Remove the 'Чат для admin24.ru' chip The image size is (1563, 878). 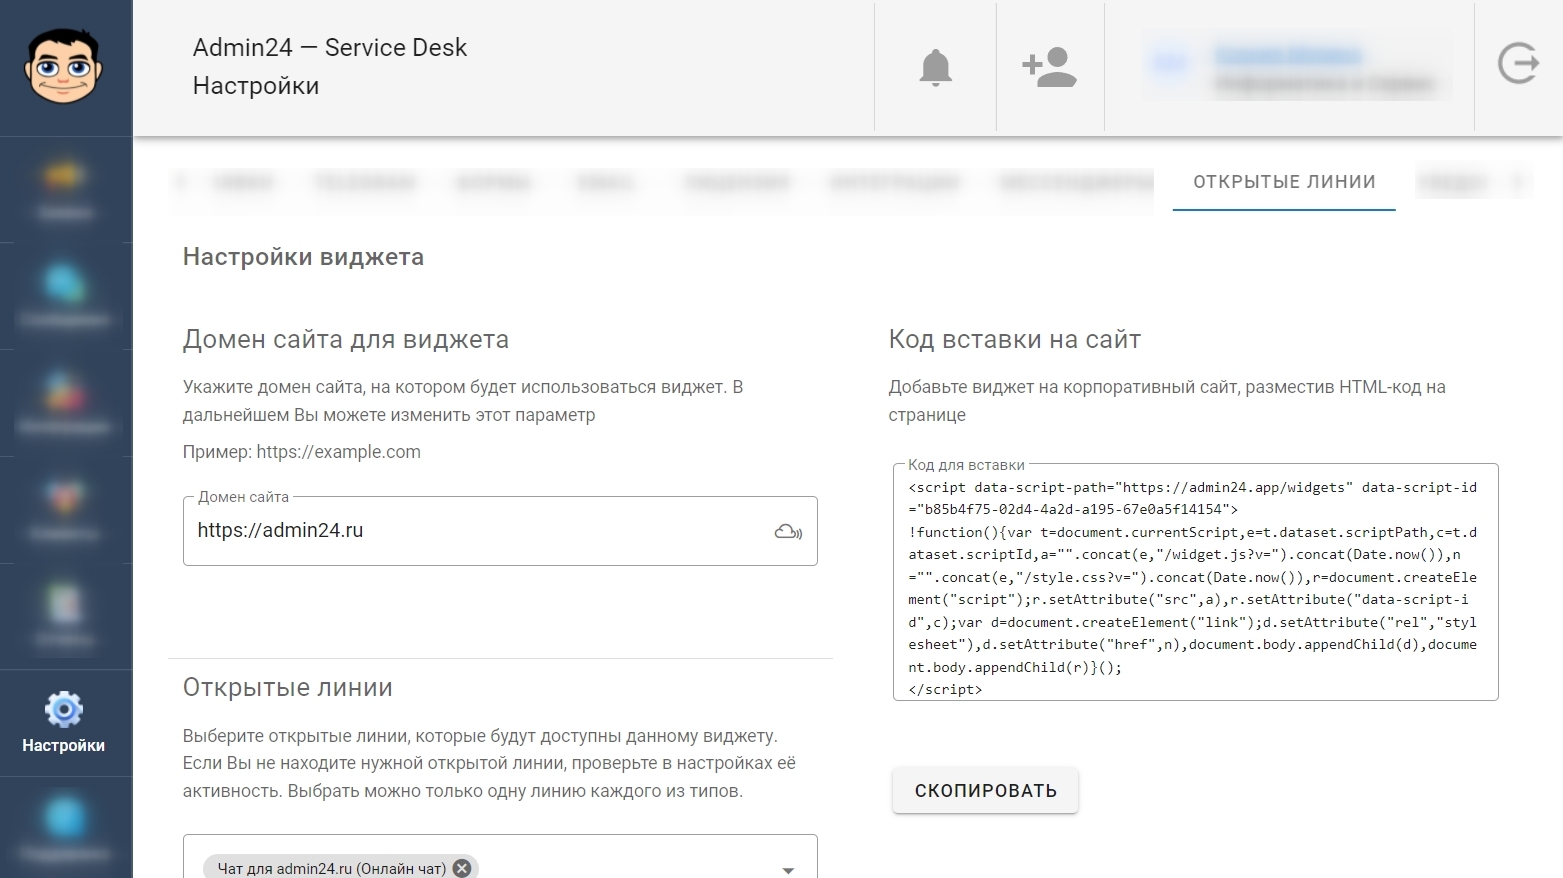[462, 868]
